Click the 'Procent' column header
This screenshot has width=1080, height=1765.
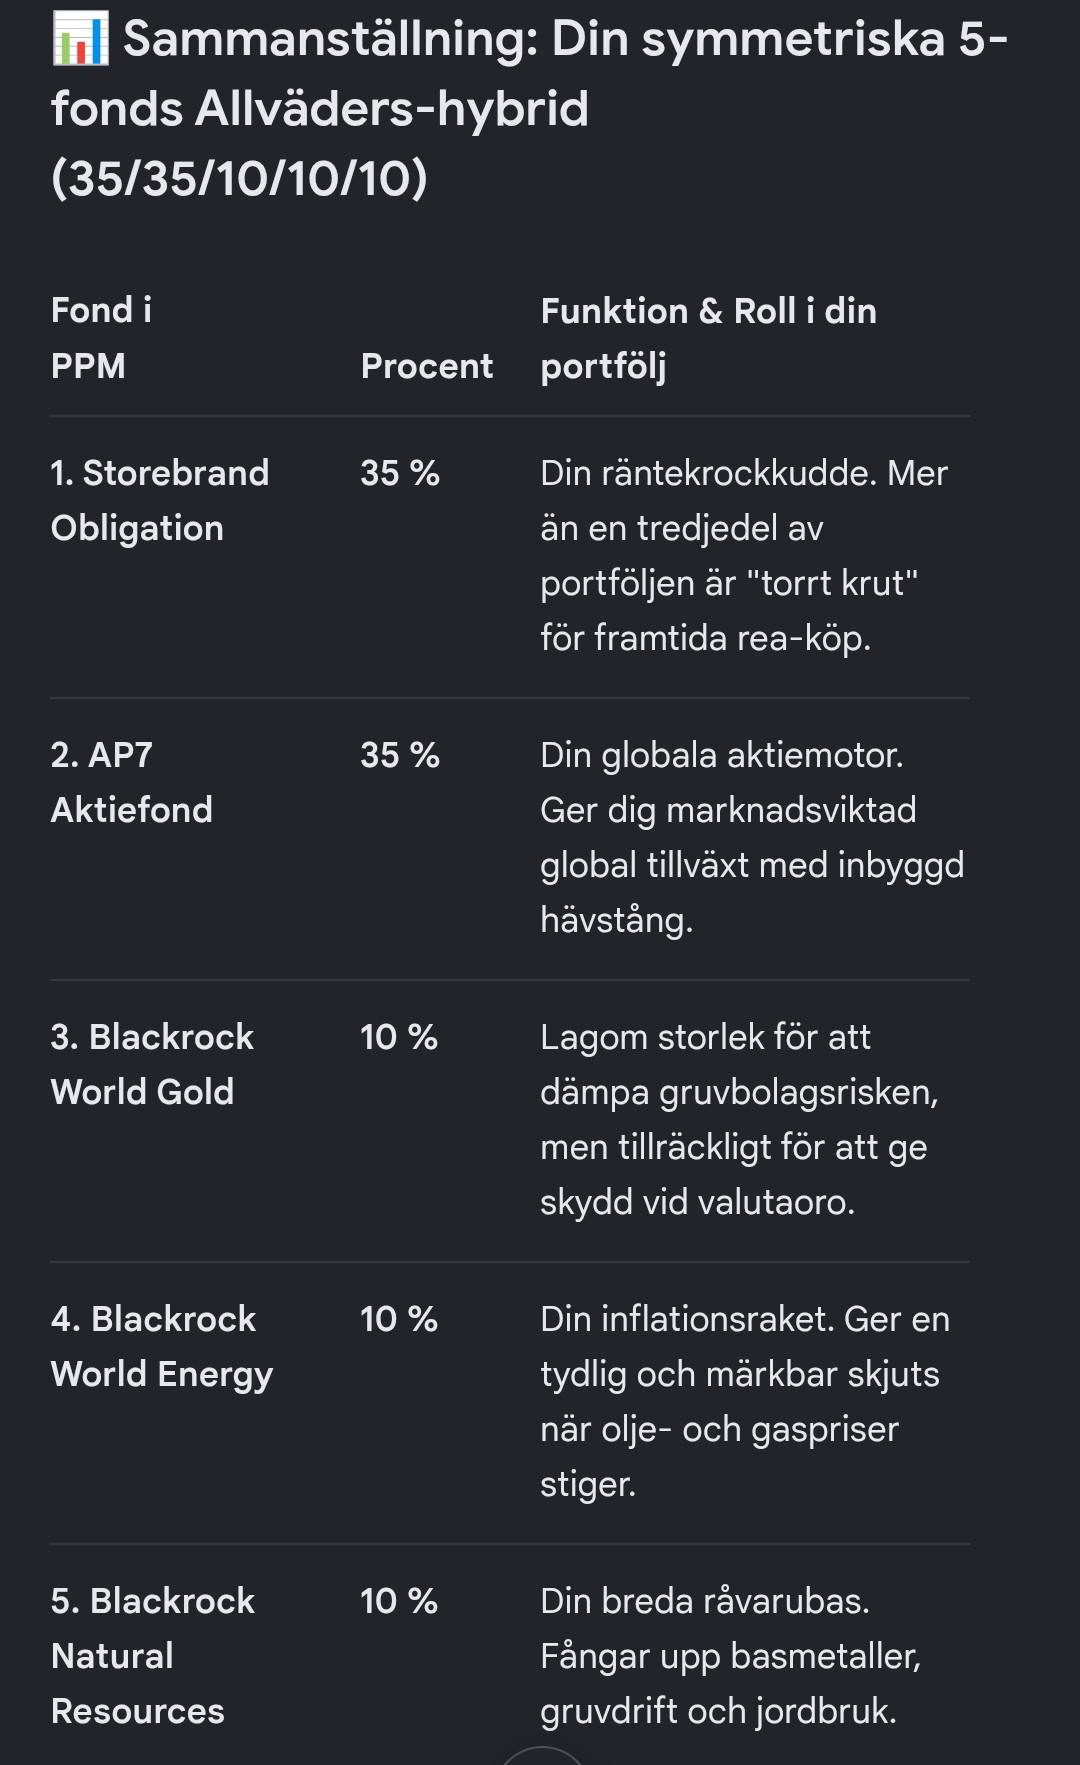pos(427,366)
